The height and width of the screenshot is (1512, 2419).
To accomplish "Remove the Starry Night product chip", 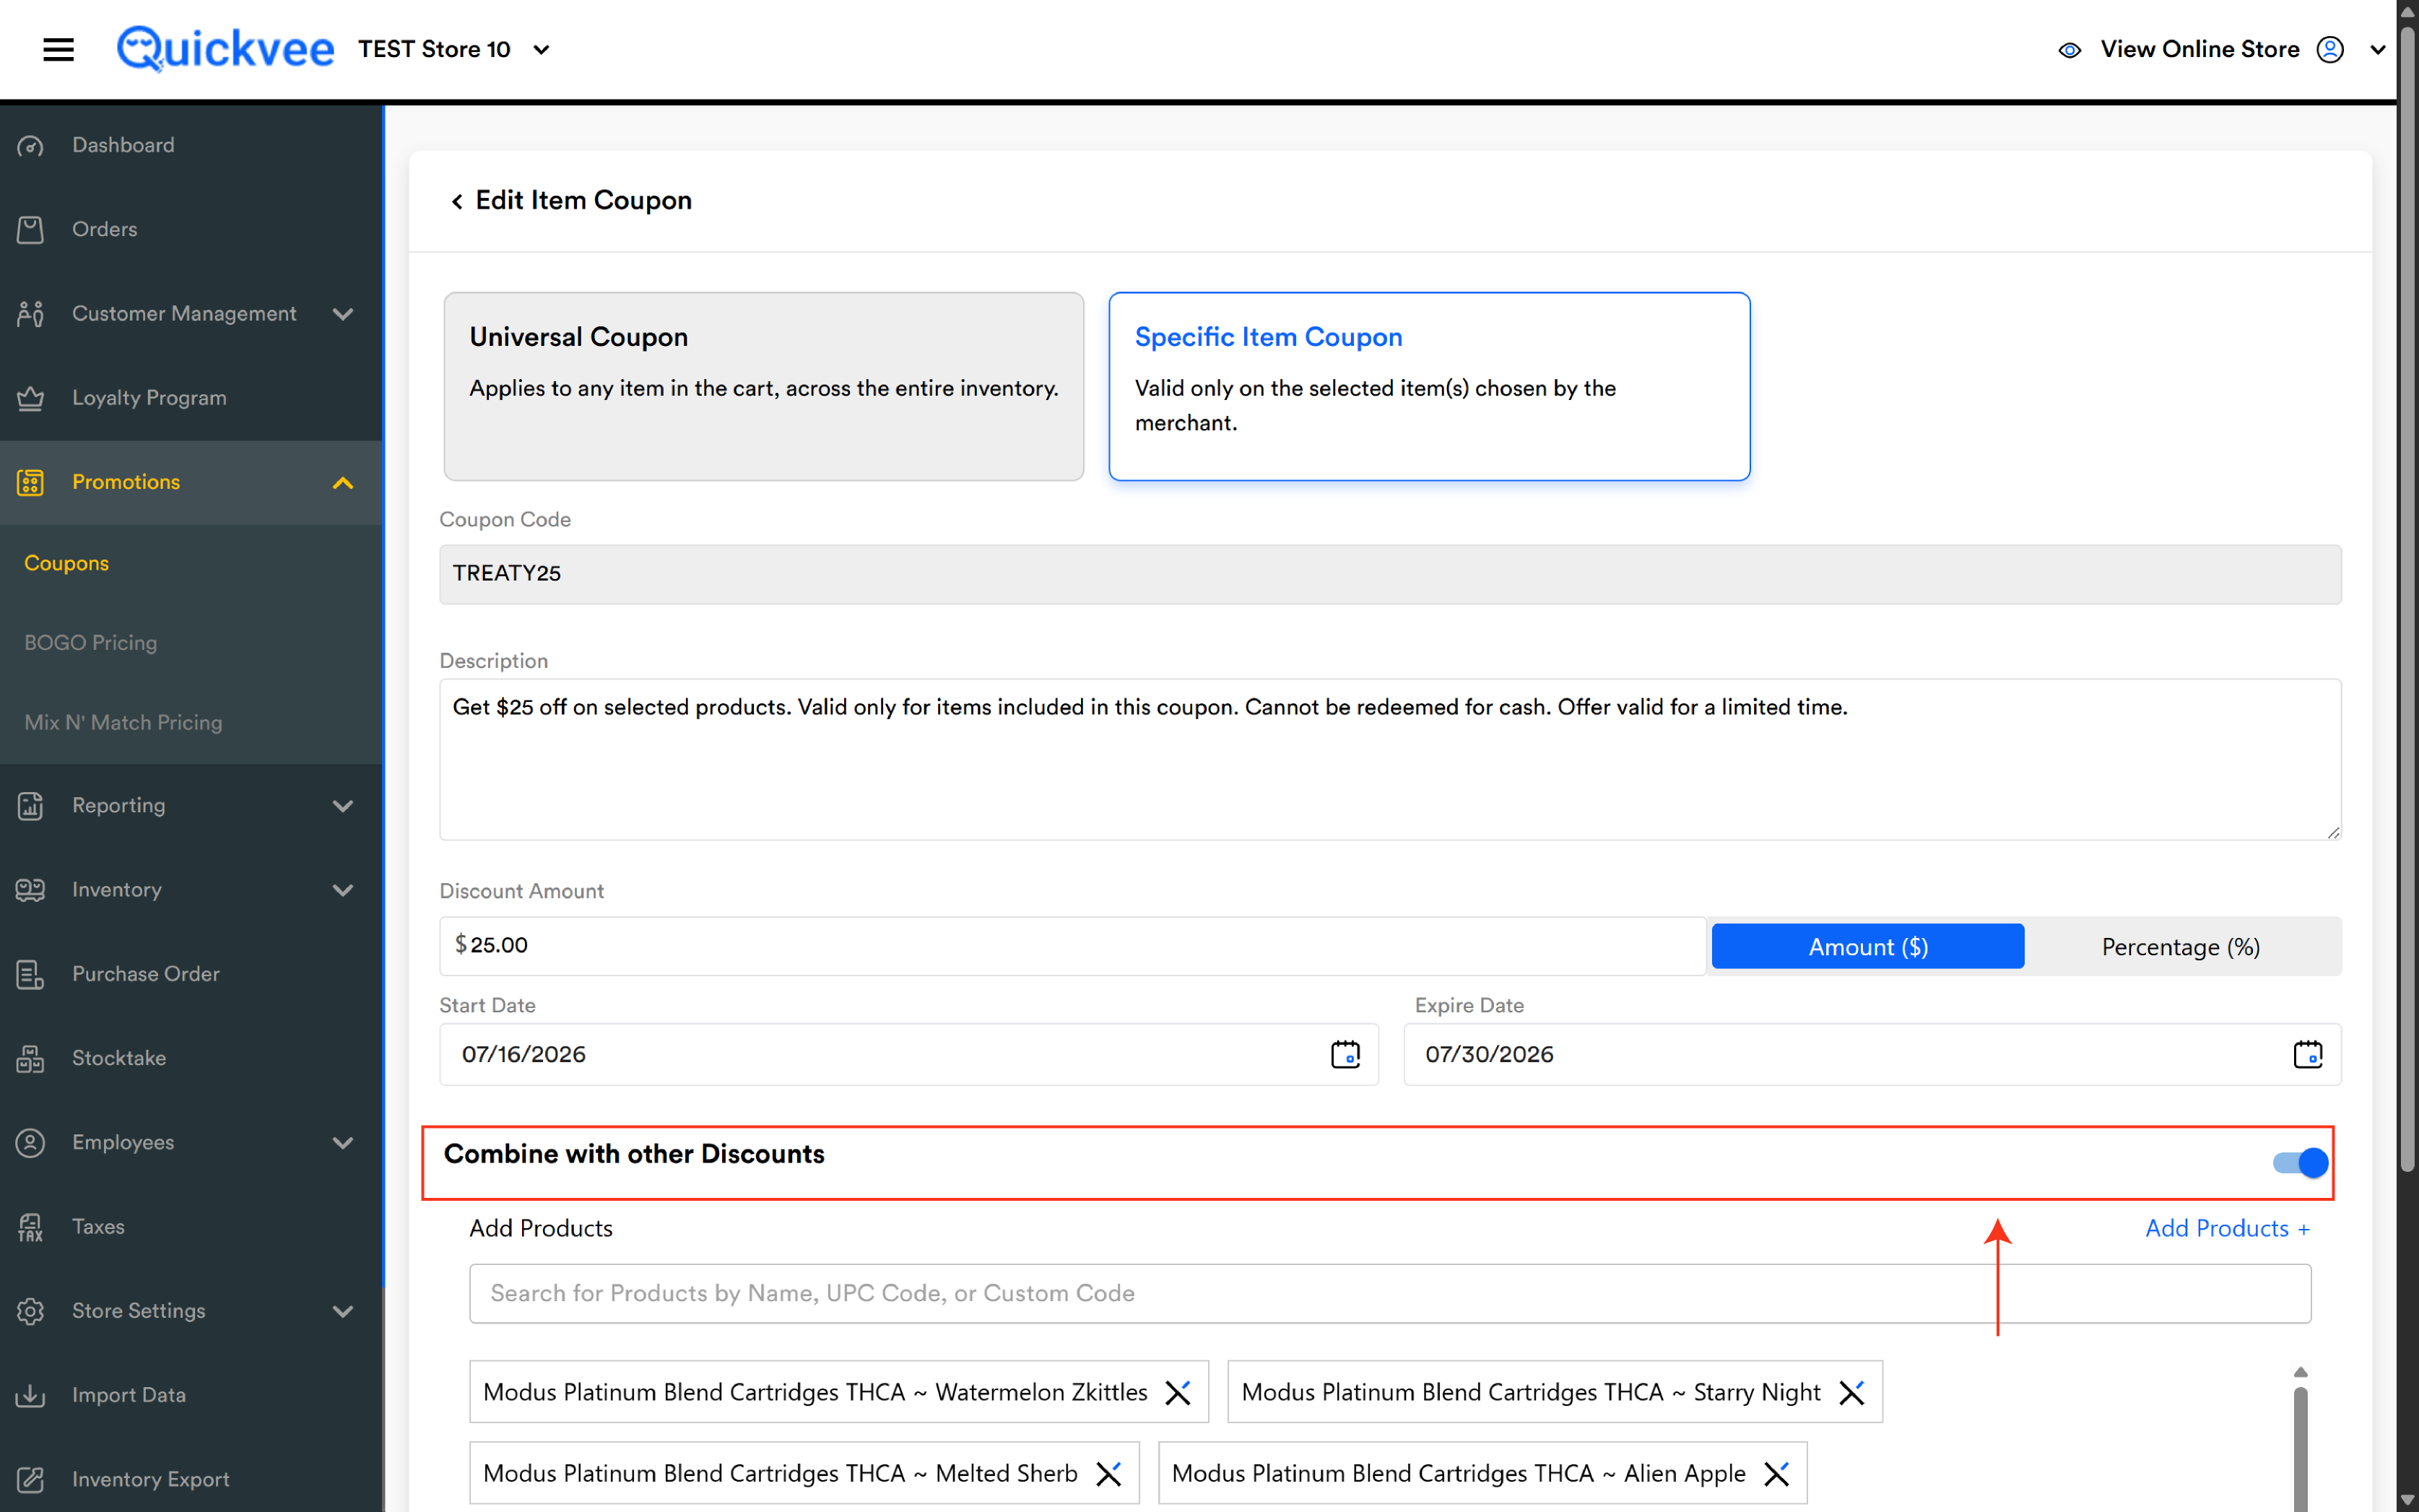I will [1852, 1392].
